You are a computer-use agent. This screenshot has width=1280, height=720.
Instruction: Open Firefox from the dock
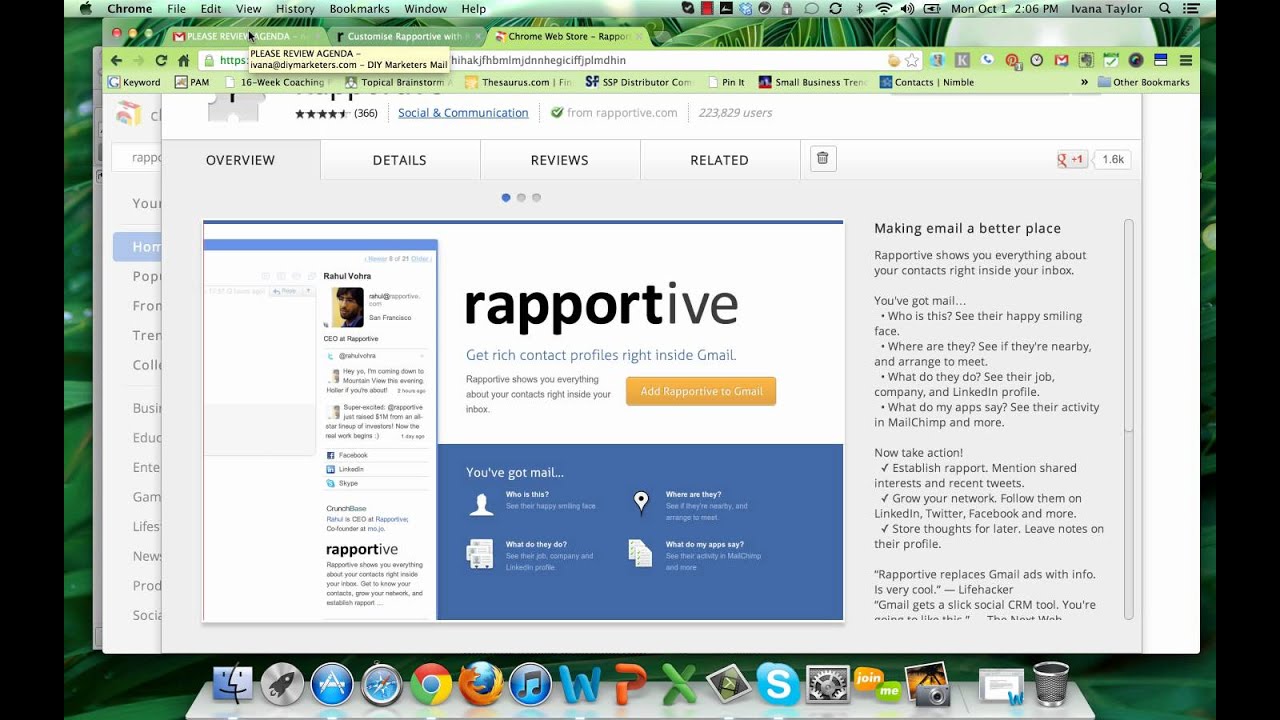coord(481,685)
